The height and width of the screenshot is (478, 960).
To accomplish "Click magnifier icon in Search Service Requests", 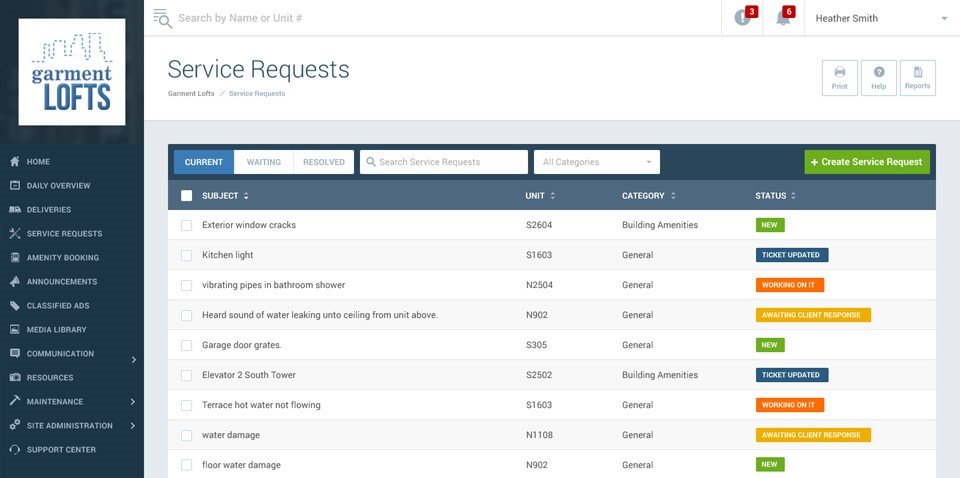I will click(370, 162).
